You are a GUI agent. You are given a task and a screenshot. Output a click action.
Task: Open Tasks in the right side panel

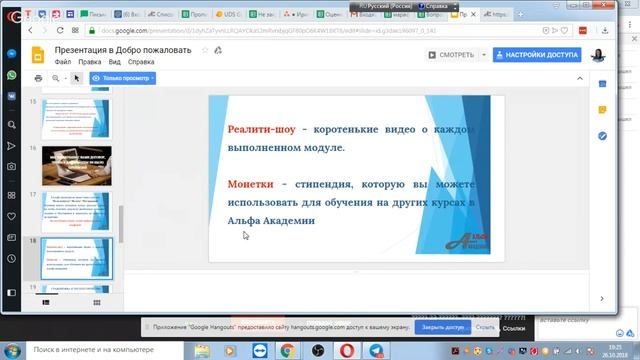tap(602, 136)
